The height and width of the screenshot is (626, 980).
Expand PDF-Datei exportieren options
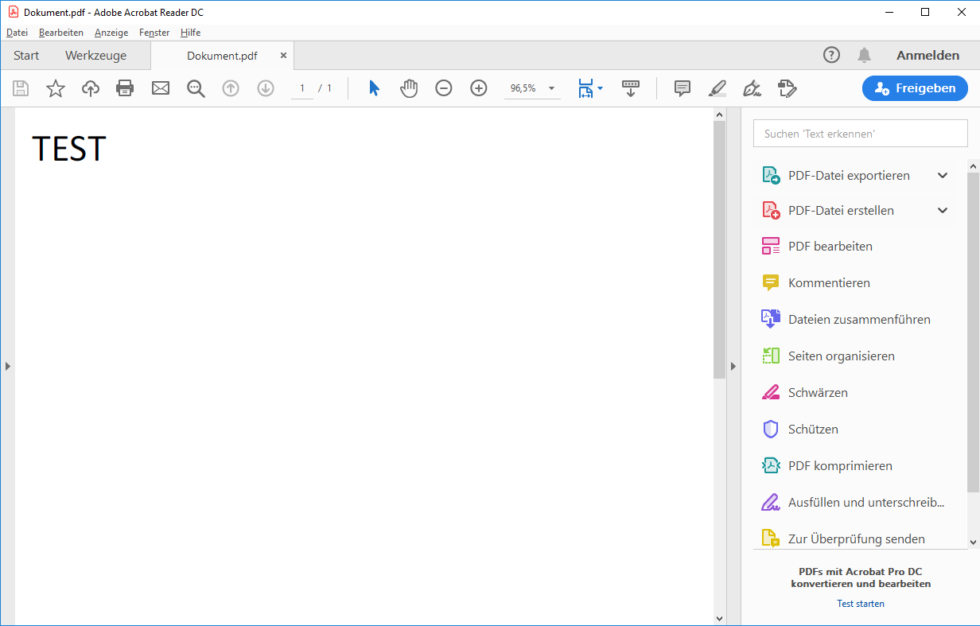tap(941, 174)
